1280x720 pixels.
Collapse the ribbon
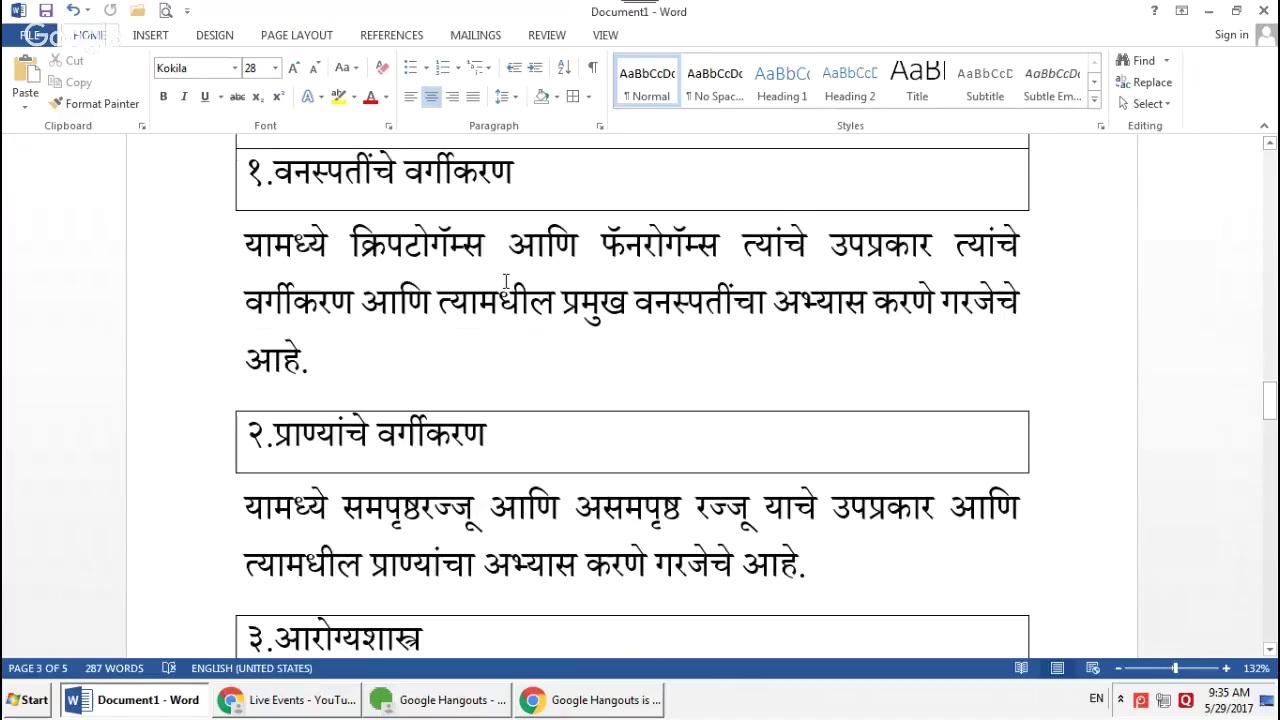(1264, 126)
